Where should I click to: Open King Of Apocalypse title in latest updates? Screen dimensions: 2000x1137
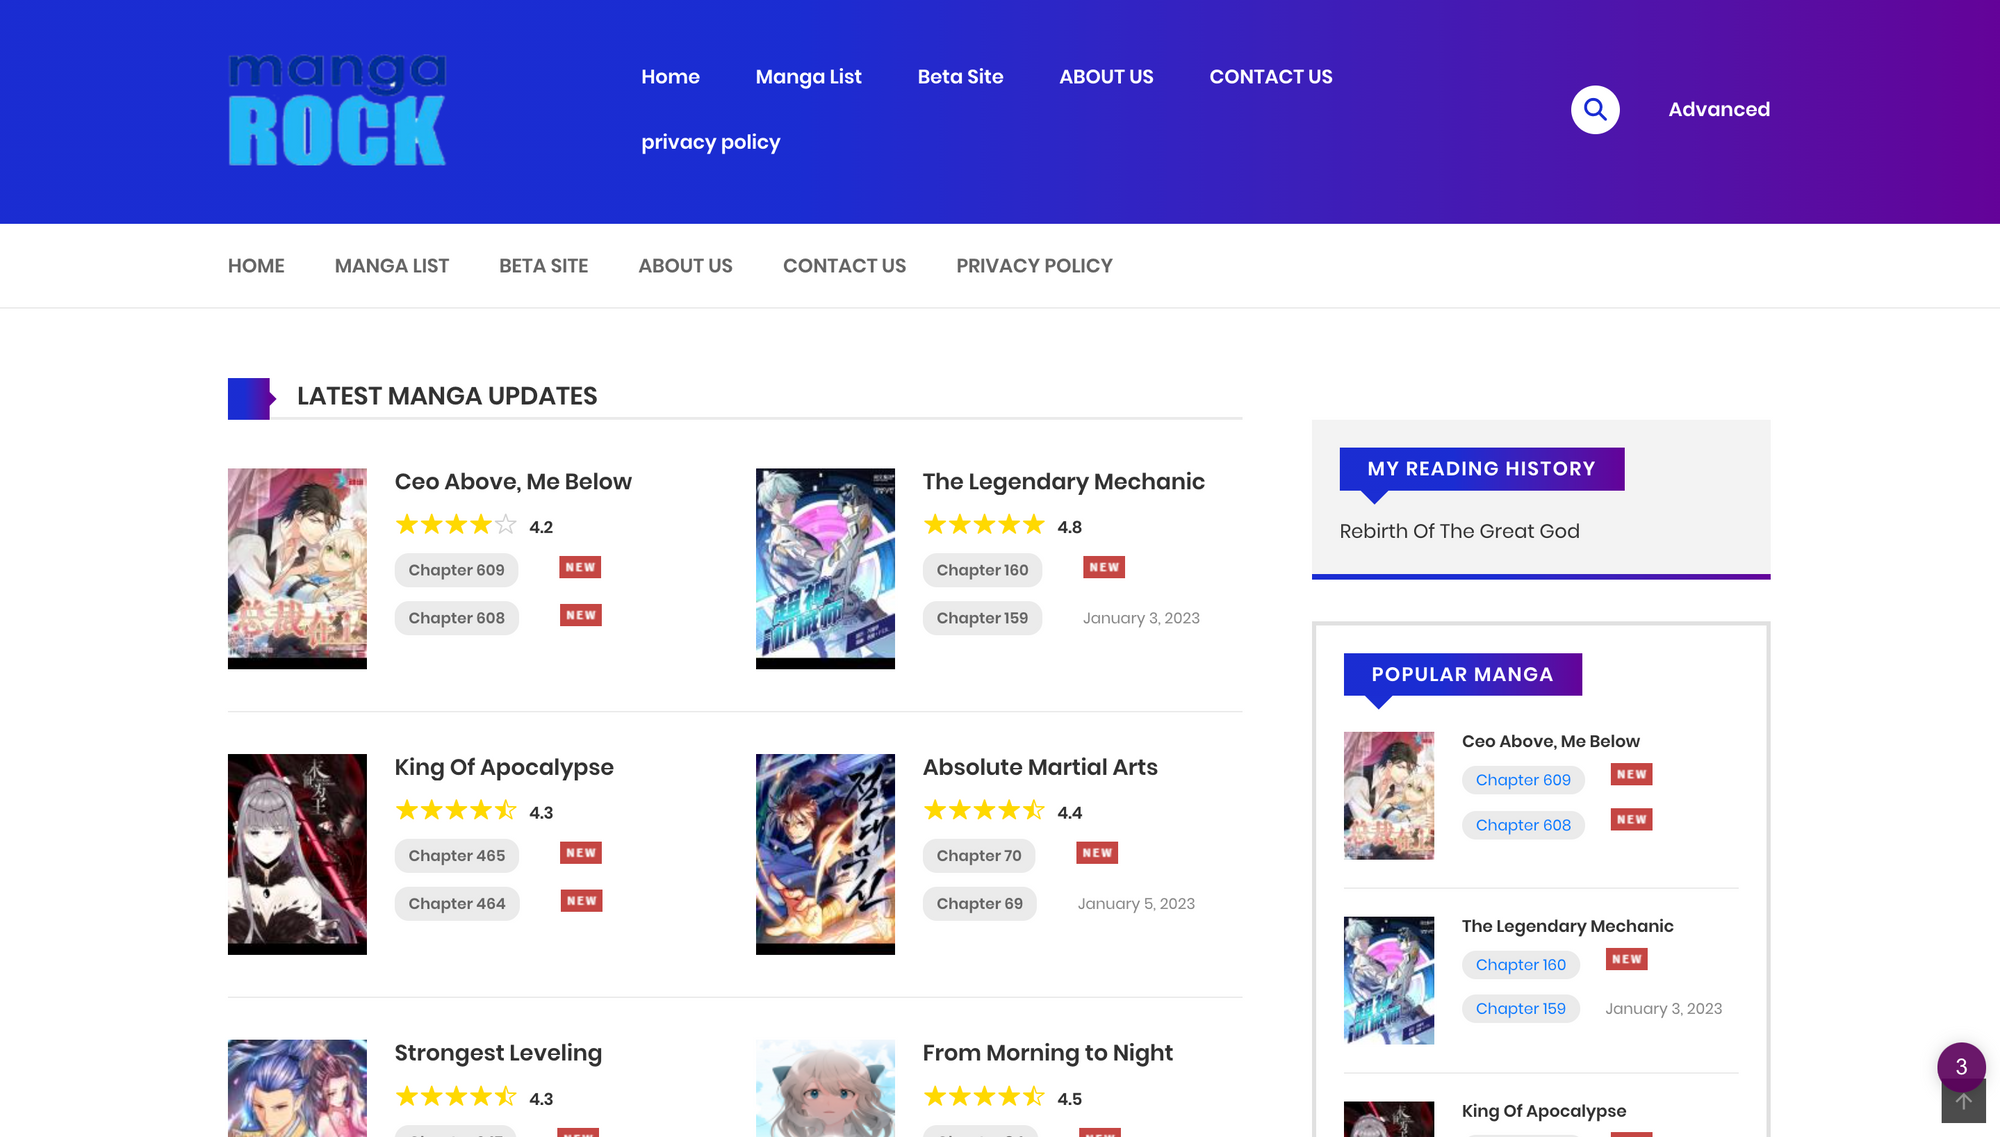click(504, 768)
